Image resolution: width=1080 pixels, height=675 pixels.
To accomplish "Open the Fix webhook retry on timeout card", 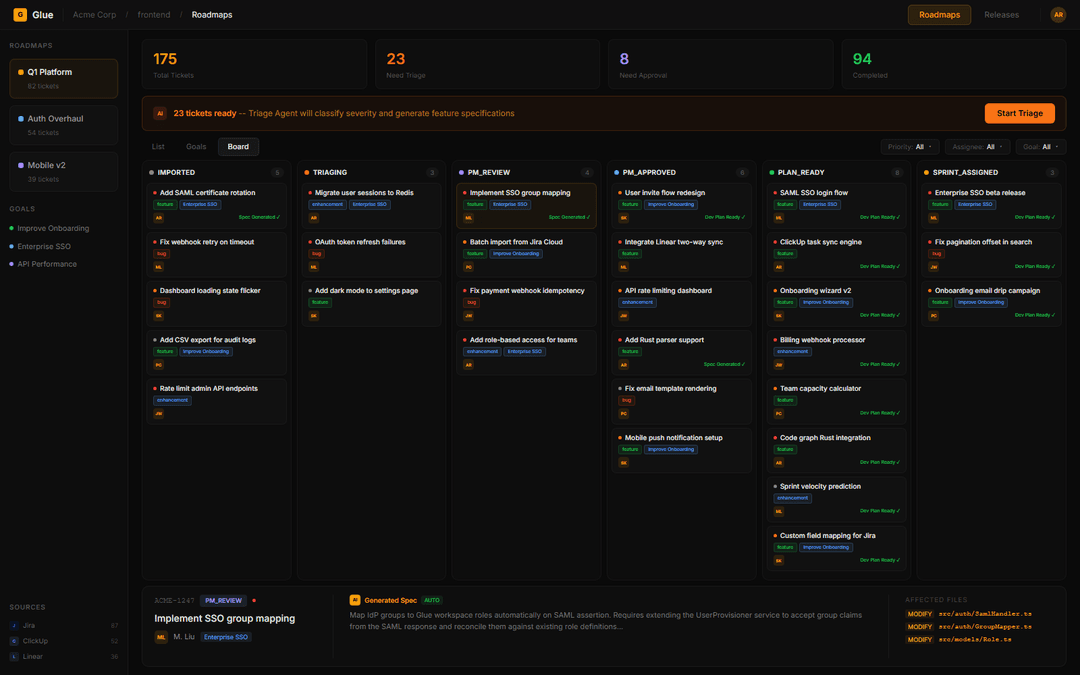I will tap(207, 242).
